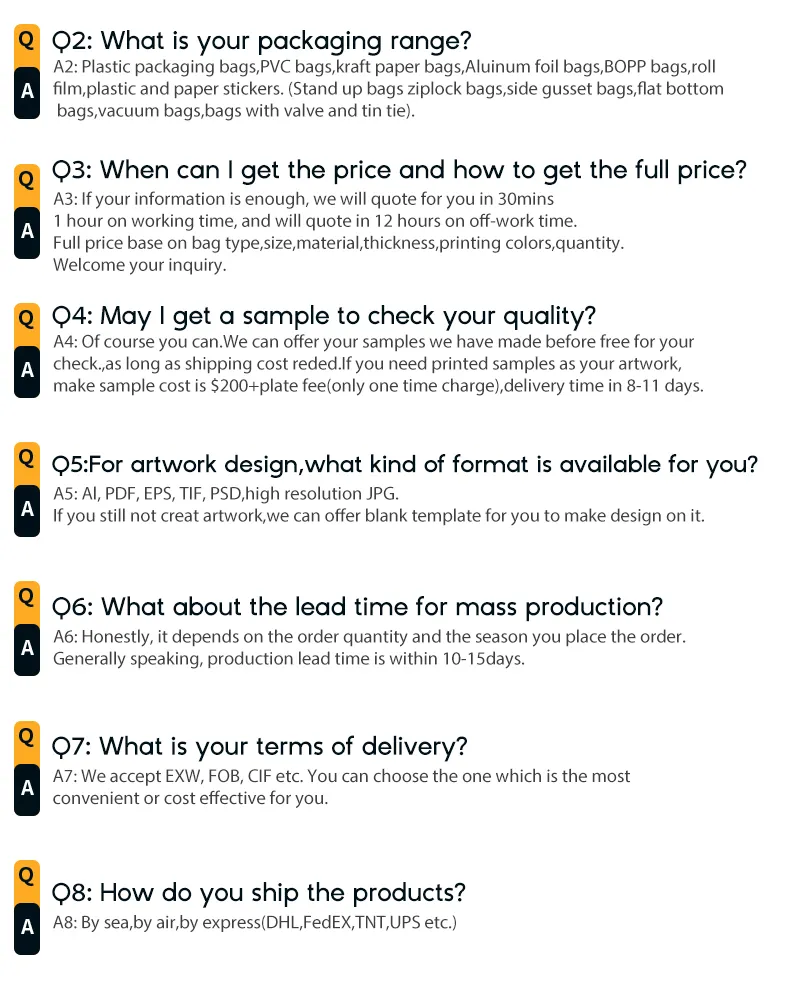
Task: Select the Q7 terms of delivery heading
Action: click(x=260, y=747)
